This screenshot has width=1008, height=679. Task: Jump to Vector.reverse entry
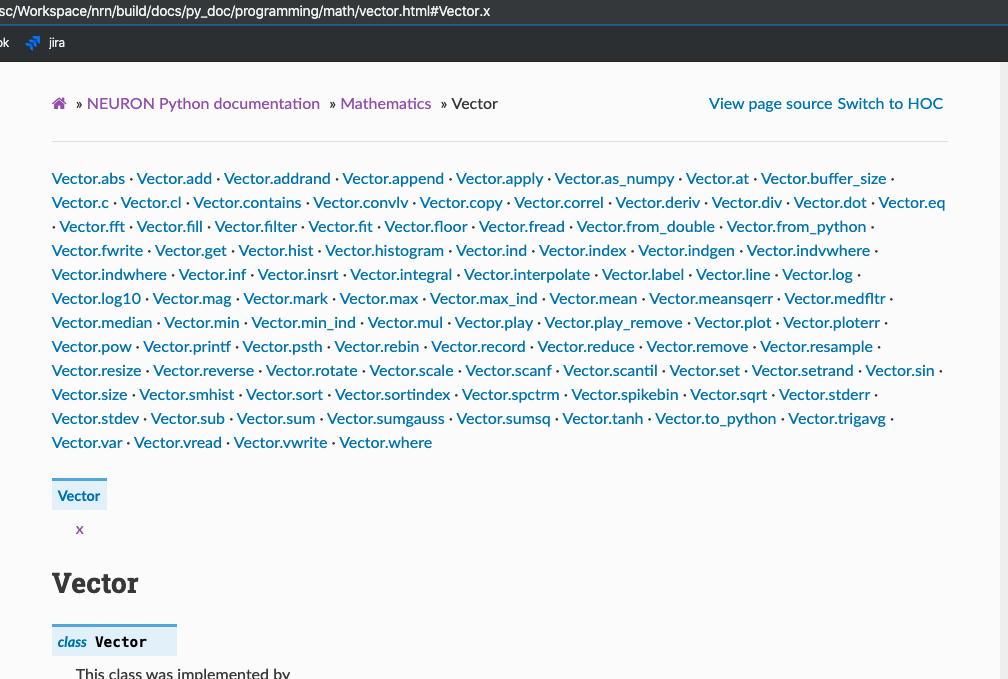(x=204, y=371)
